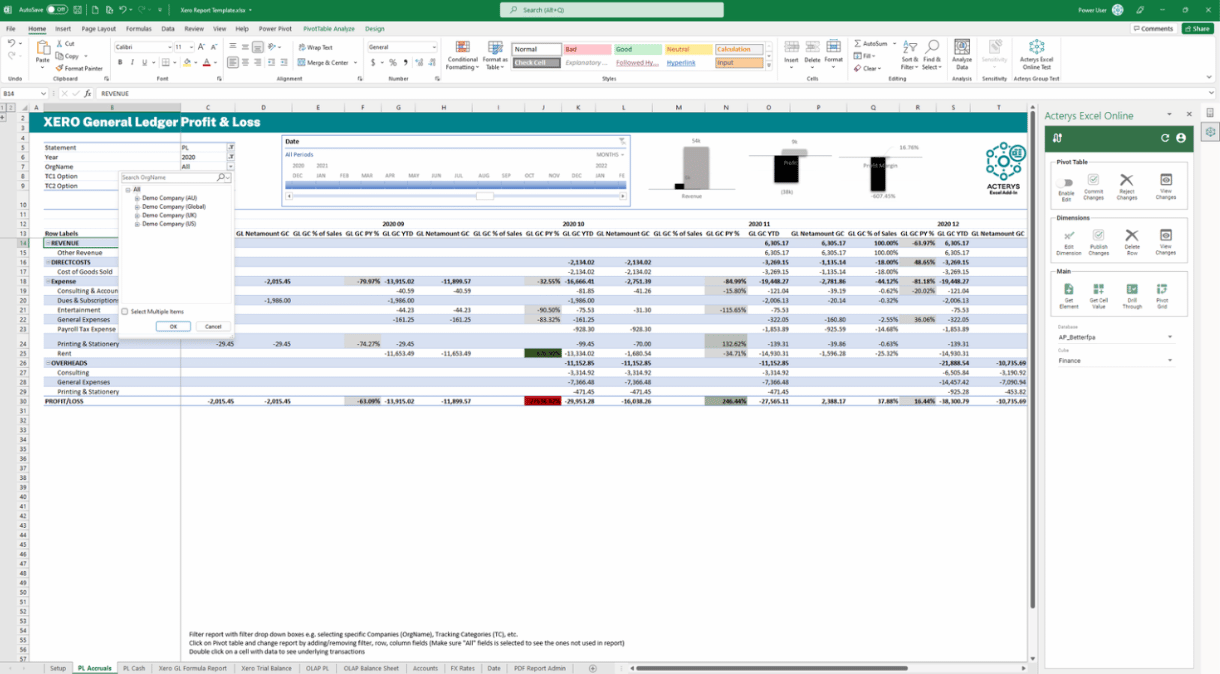Open Find & Select menu

932,54
